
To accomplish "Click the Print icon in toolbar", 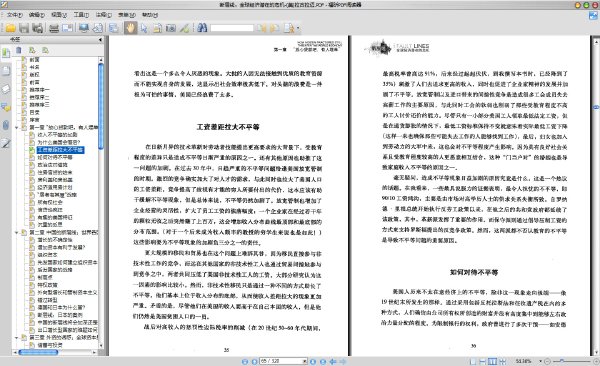I will [x=54, y=28].
